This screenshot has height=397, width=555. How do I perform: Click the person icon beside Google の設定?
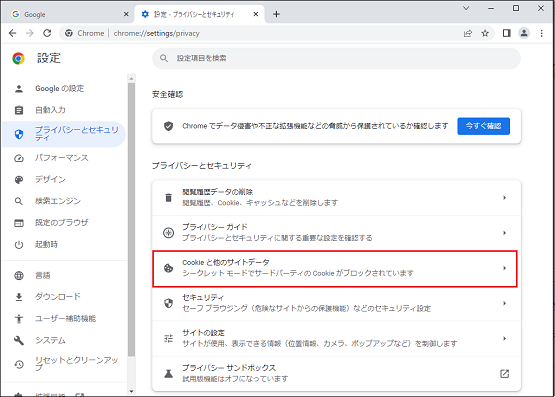(19, 89)
